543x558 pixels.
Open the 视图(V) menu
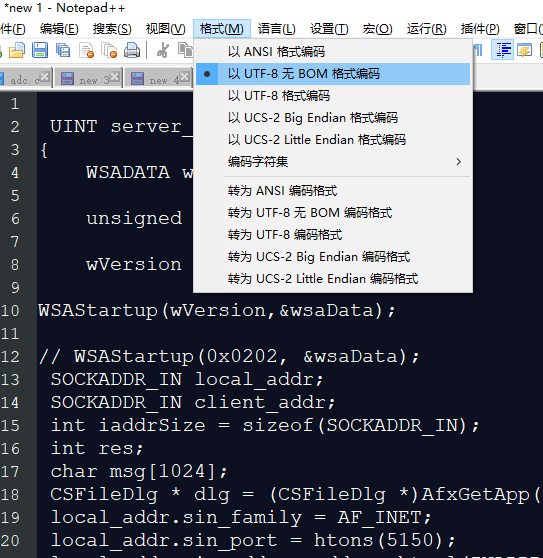coord(165,29)
